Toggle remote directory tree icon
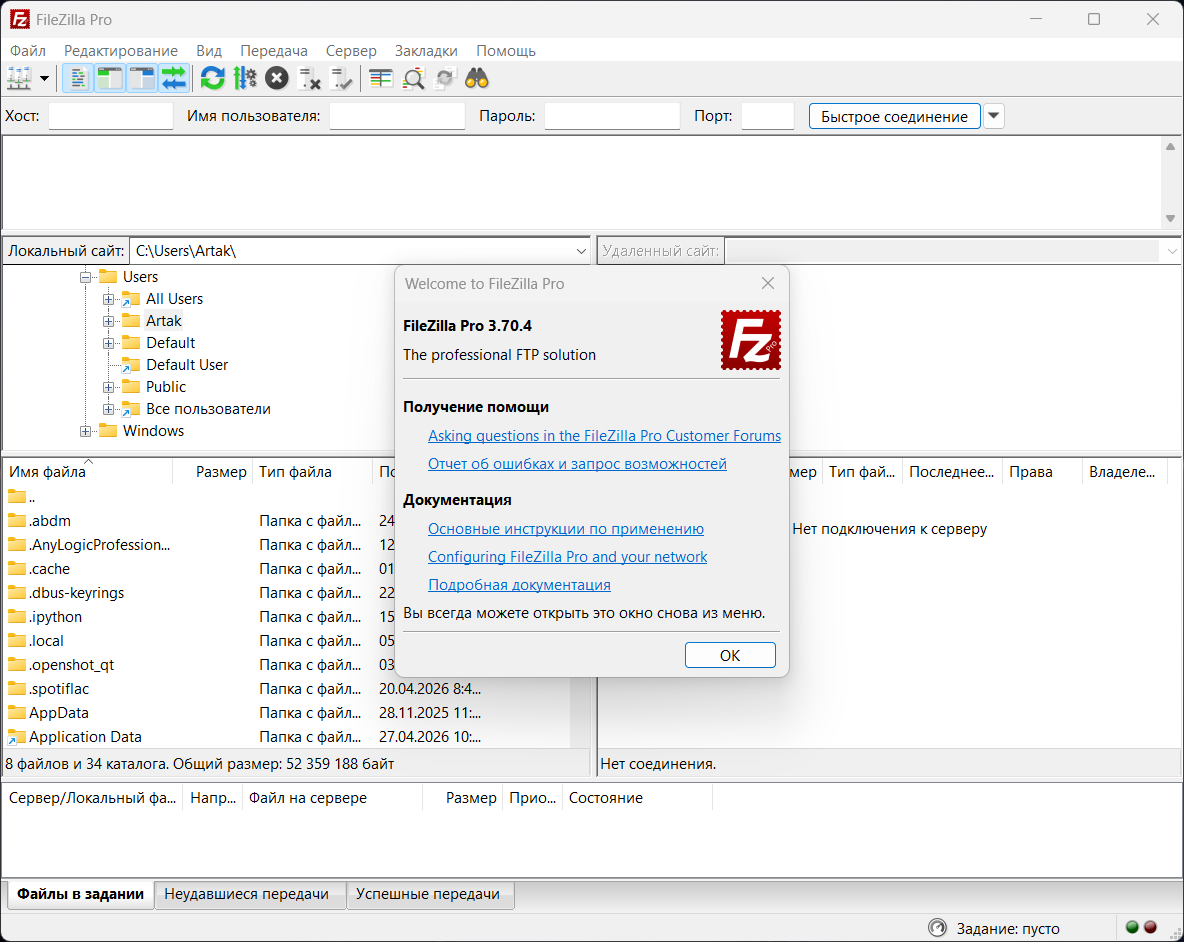This screenshot has width=1184, height=942. pos(142,78)
